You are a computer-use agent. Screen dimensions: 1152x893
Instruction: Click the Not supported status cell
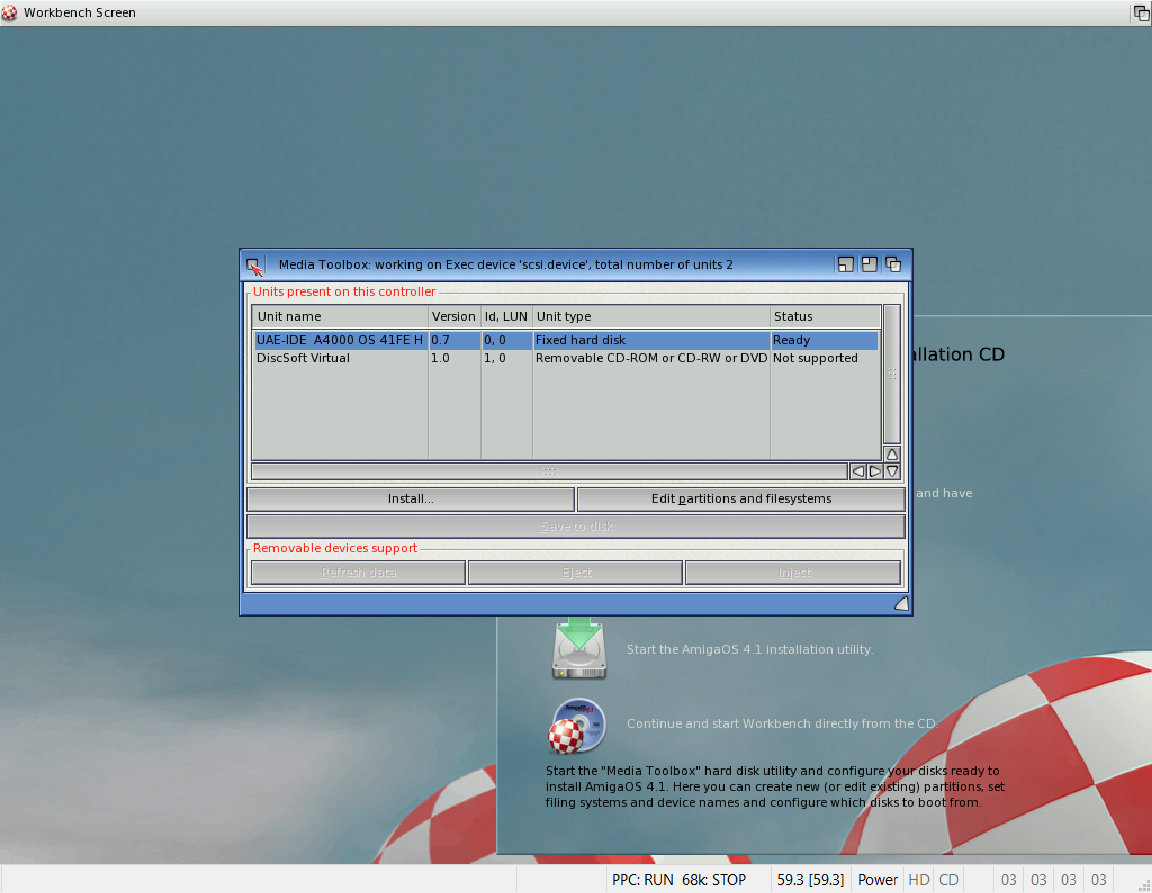(815, 358)
